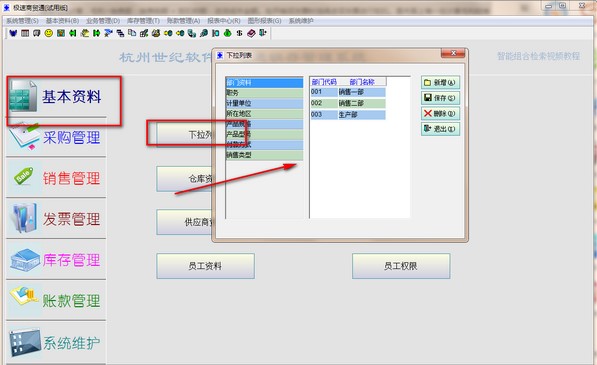Click the 保存(S) button in the dialog
The width and height of the screenshot is (597, 365).
point(441,98)
